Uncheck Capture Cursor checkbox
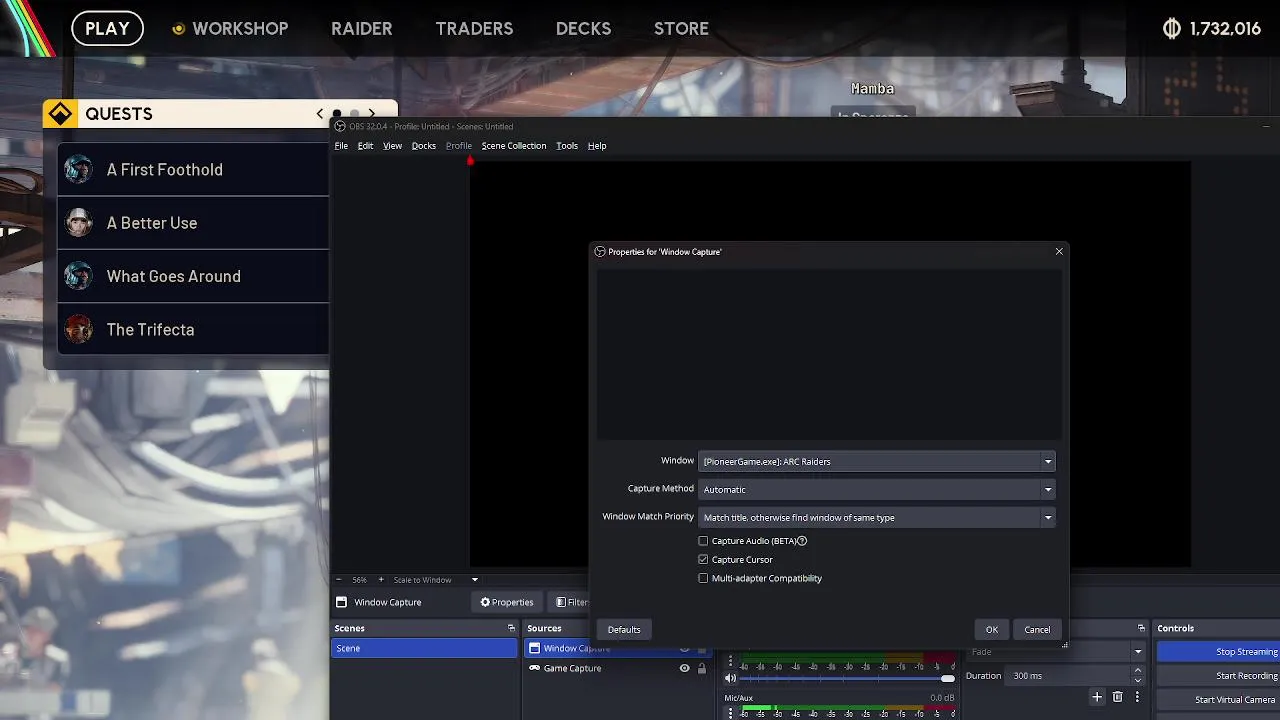 703,560
